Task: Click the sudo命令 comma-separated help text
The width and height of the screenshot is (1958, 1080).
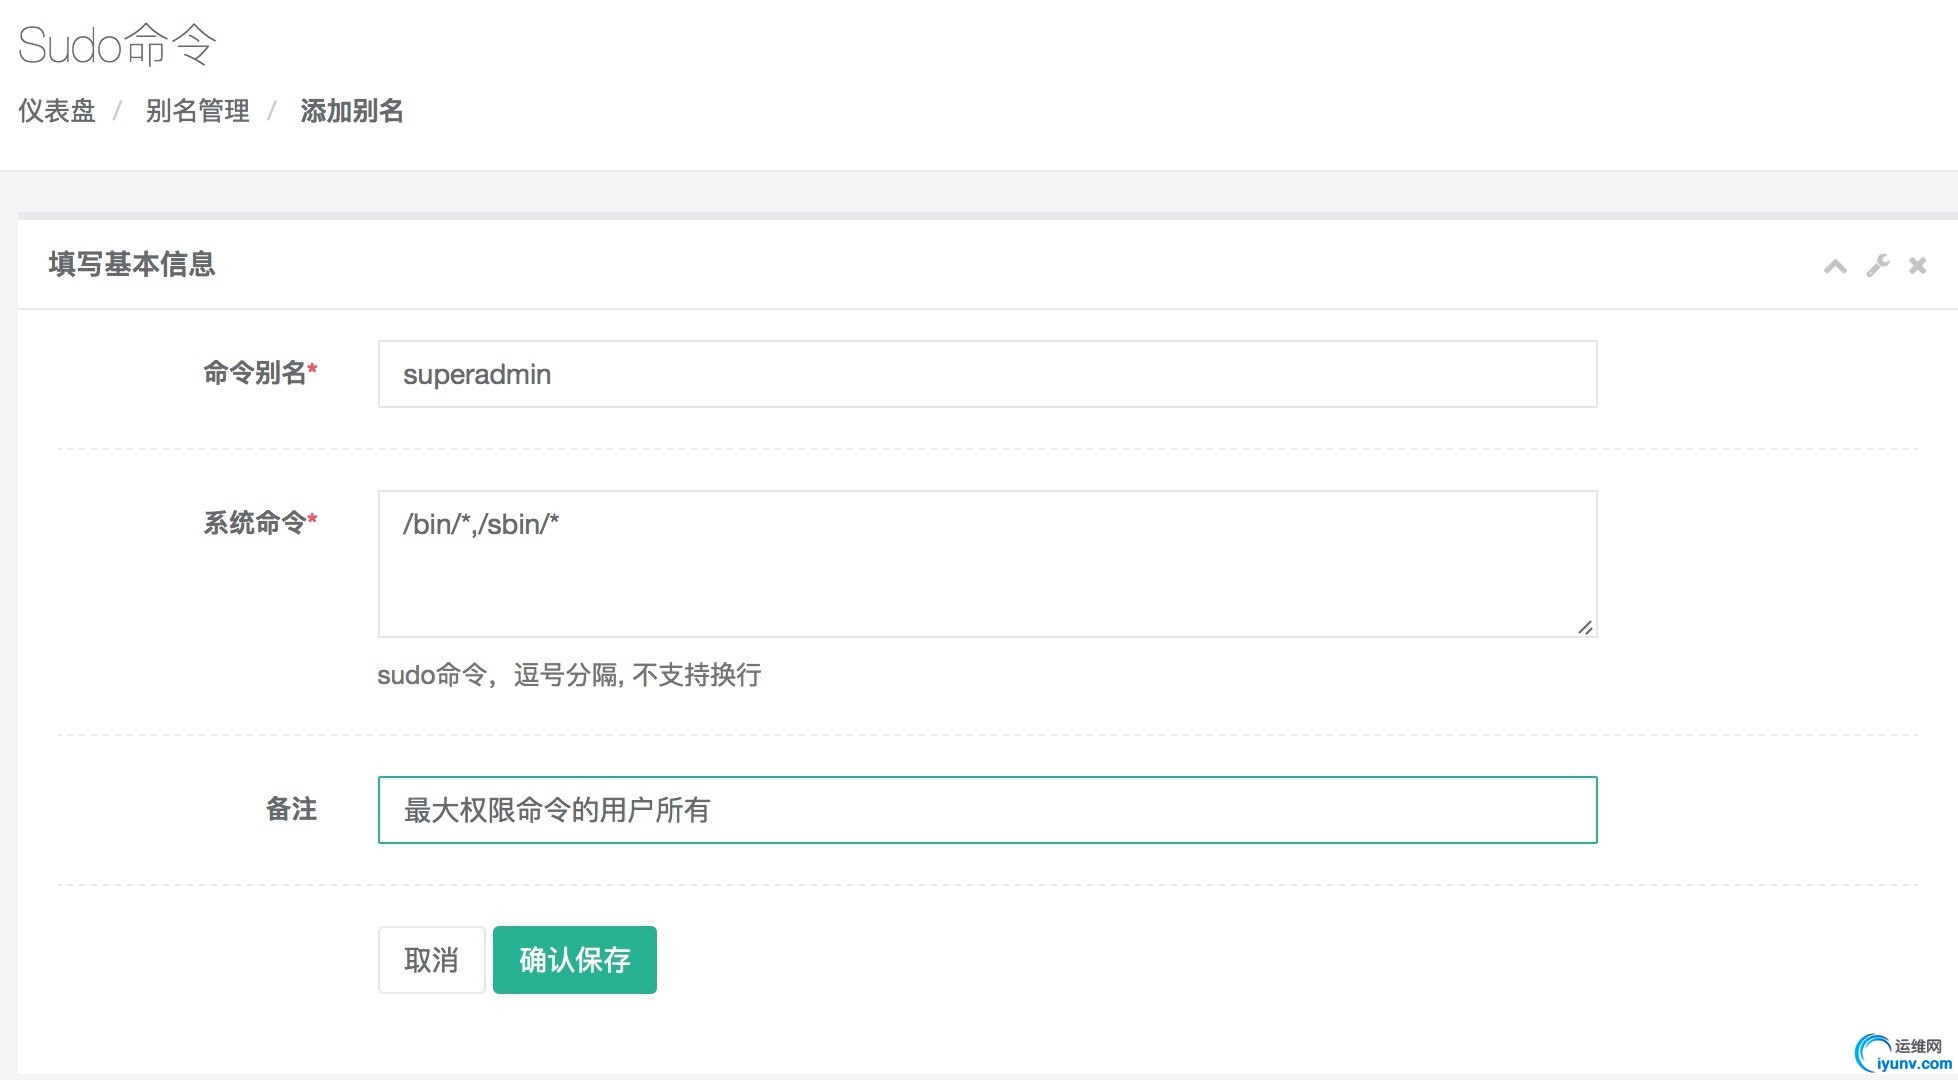Action: pos(568,675)
